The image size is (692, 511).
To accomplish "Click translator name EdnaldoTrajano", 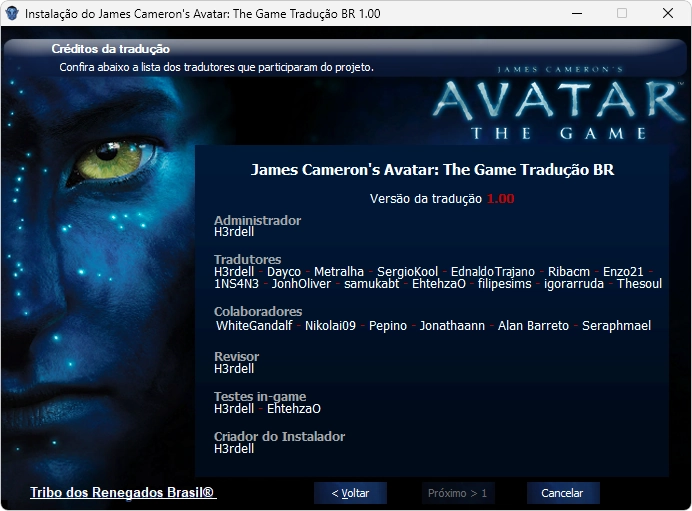I will [x=493, y=272].
